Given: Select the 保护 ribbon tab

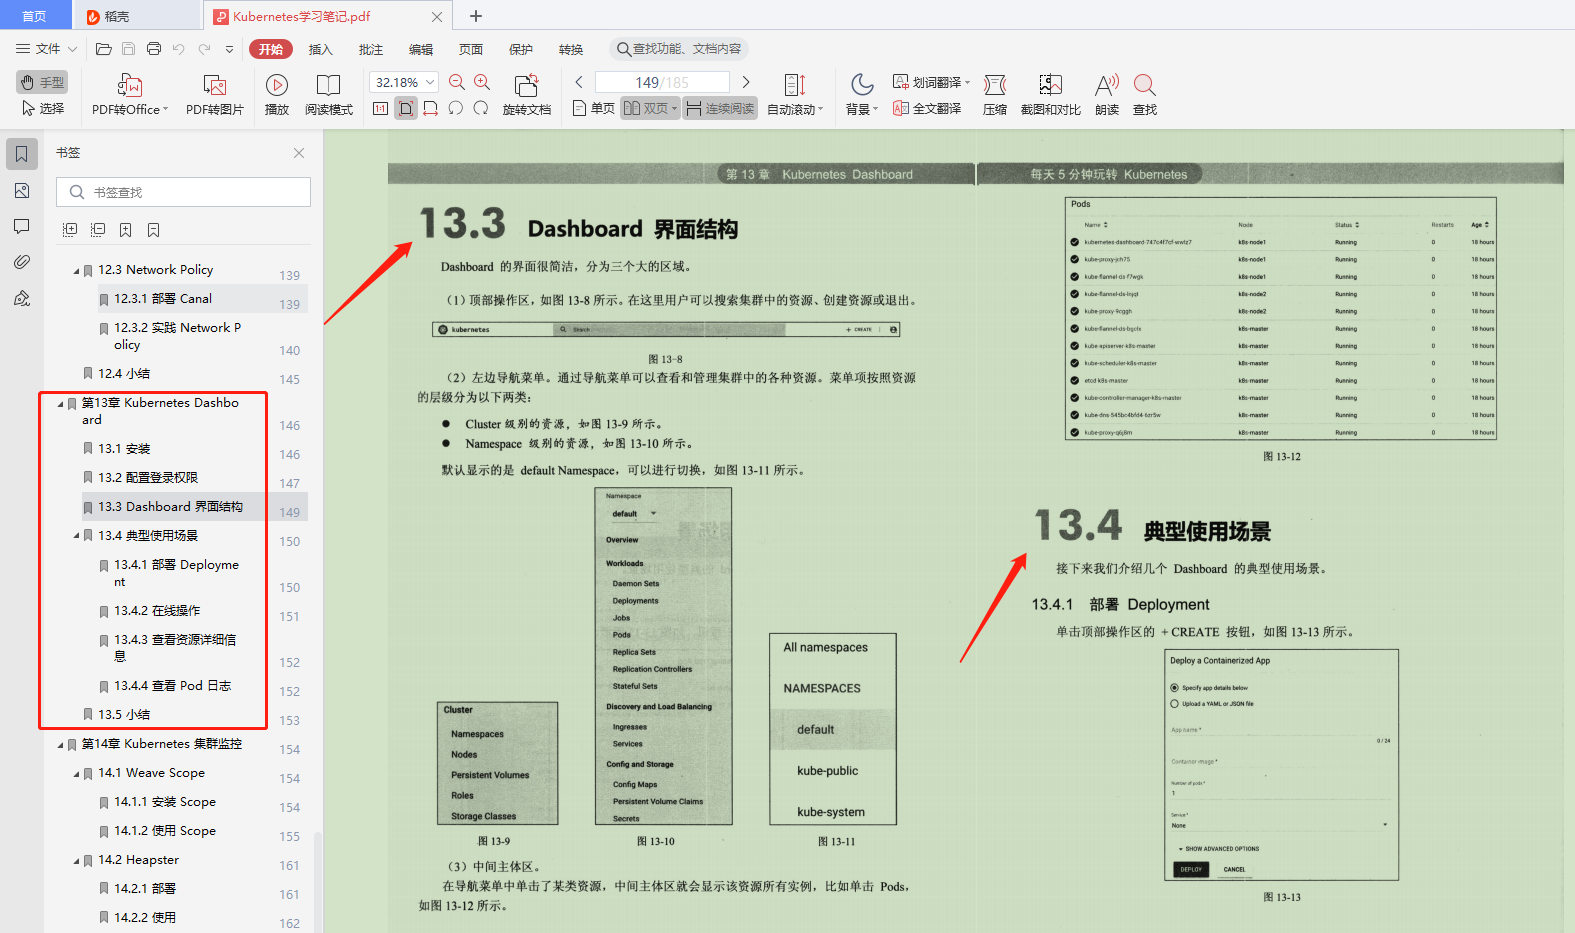Looking at the screenshot, I should 521,49.
